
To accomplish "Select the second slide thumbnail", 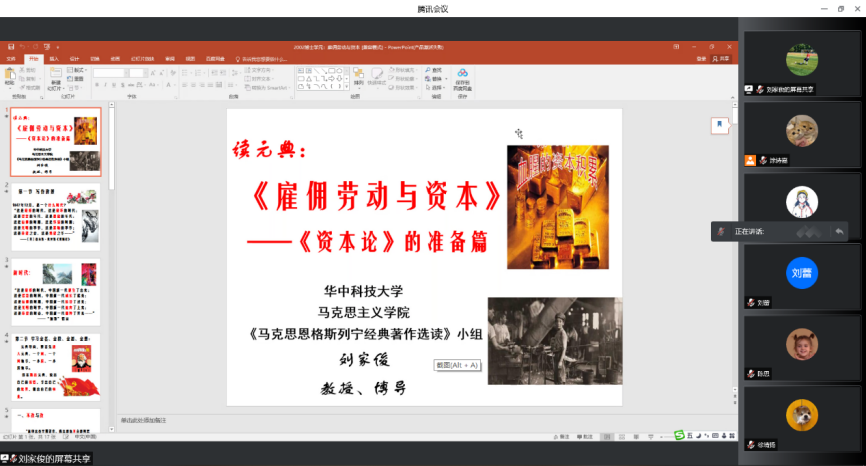I will pyautogui.click(x=57, y=217).
